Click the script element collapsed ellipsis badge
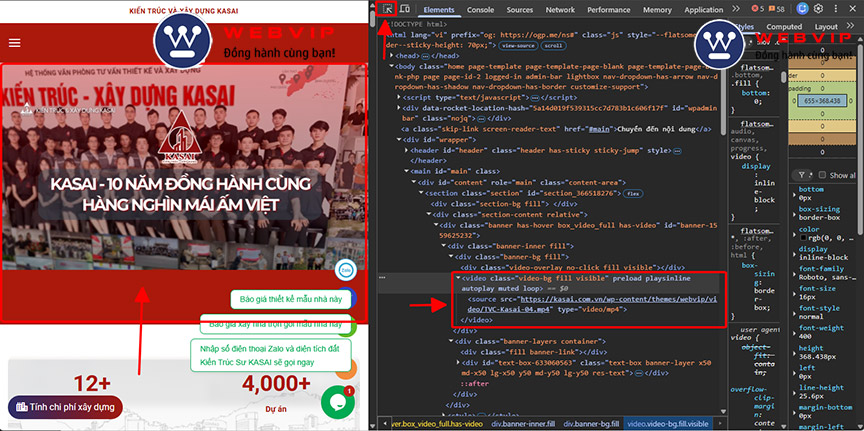This screenshot has height=431, width=864. tap(534, 97)
